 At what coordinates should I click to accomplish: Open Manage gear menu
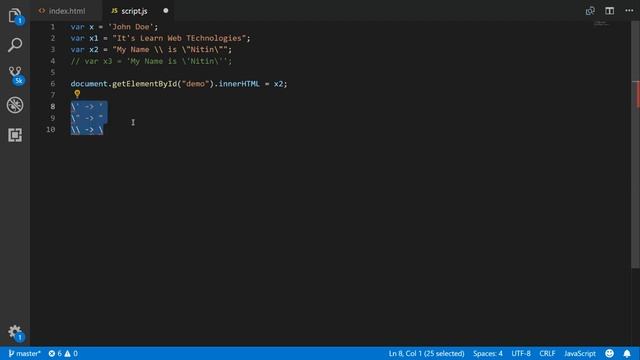(x=15, y=332)
